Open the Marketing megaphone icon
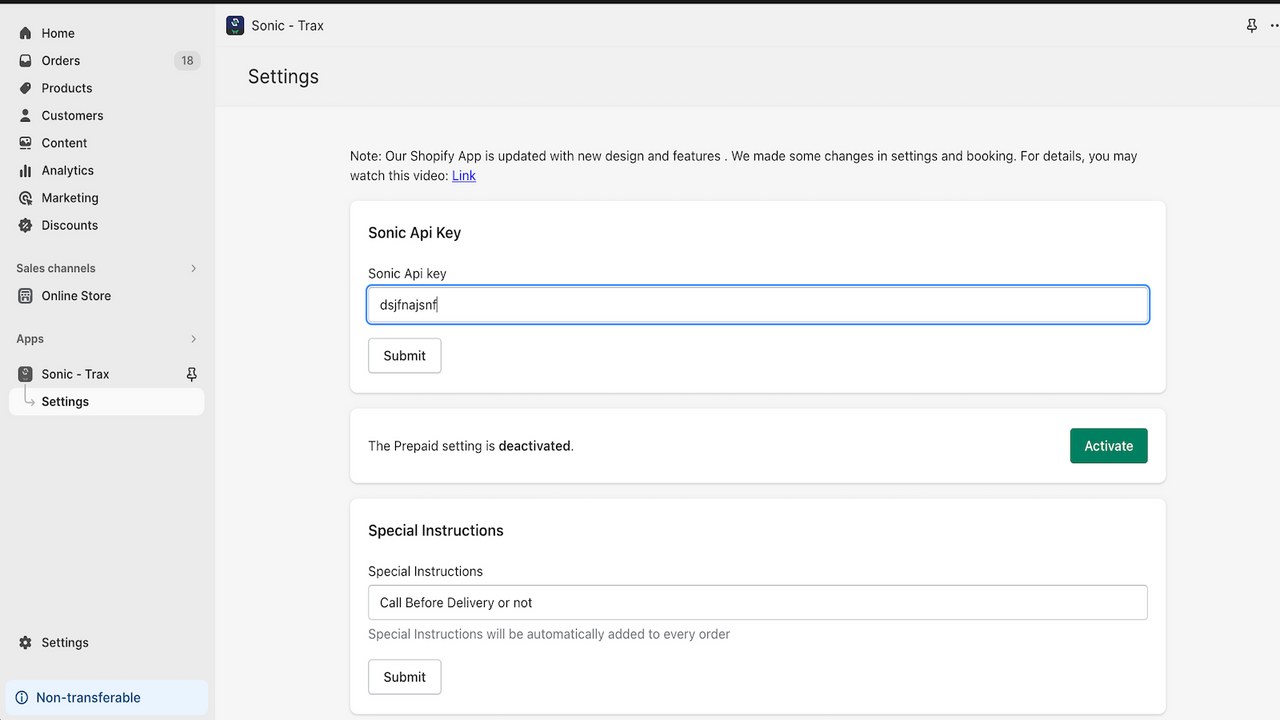Screen dimensions: 1280x720 coord(25,197)
